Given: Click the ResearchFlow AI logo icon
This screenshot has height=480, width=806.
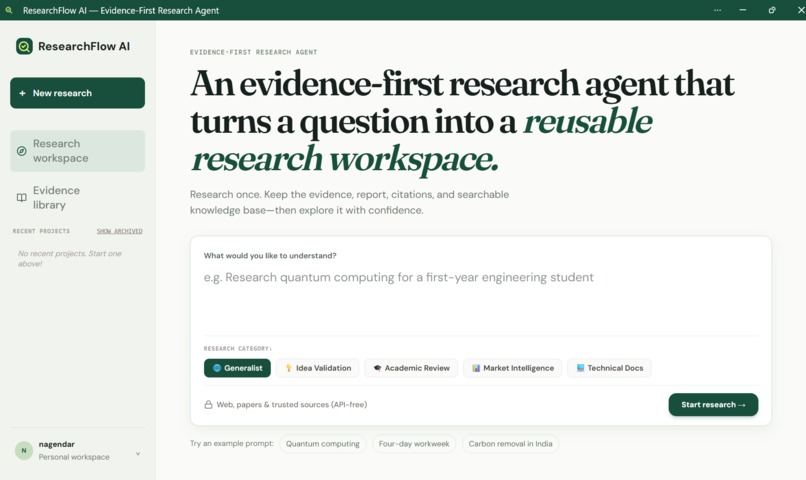Looking at the screenshot, I should pyautogui.click(x=24, y=46).
